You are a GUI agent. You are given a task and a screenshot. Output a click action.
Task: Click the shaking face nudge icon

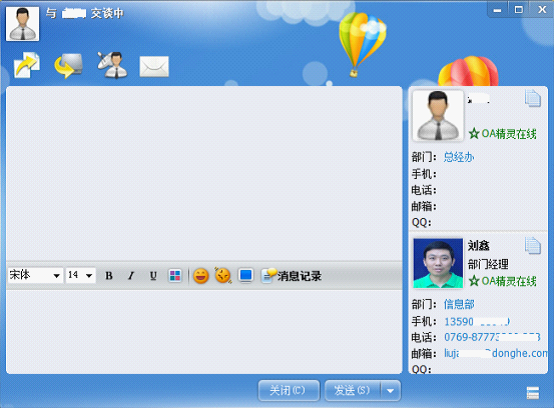point(223,275)
